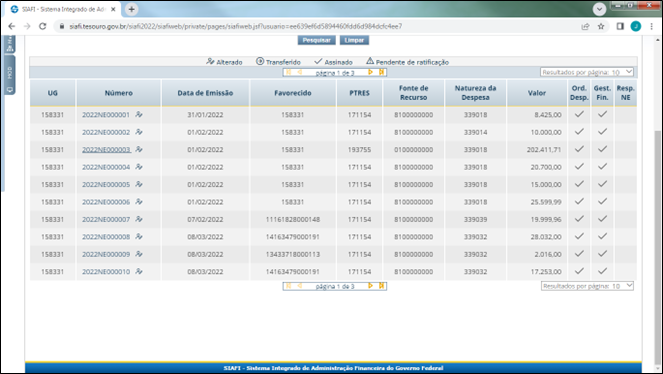Sort by Valor column header
The image size is (663, 374).
[537, 93]
